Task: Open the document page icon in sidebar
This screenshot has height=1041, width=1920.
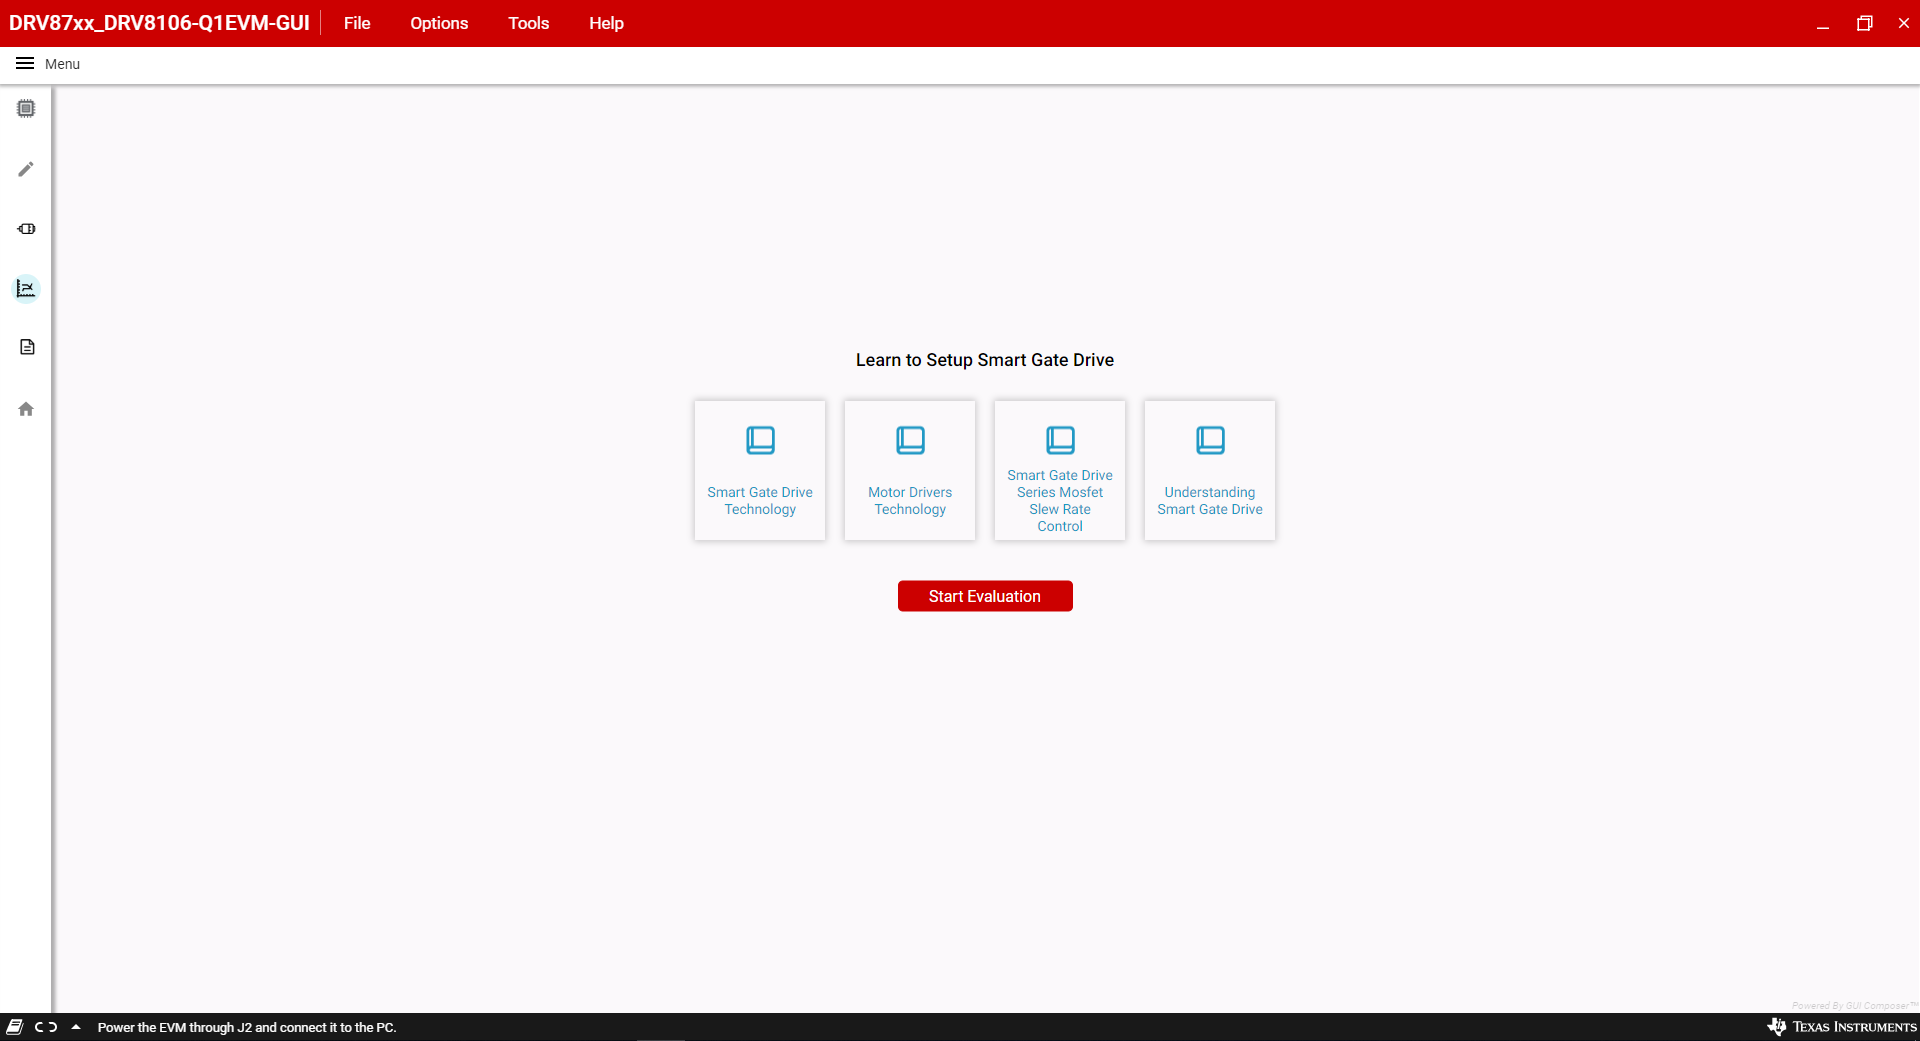Action: pyautogui.click(x=27, y=347)
